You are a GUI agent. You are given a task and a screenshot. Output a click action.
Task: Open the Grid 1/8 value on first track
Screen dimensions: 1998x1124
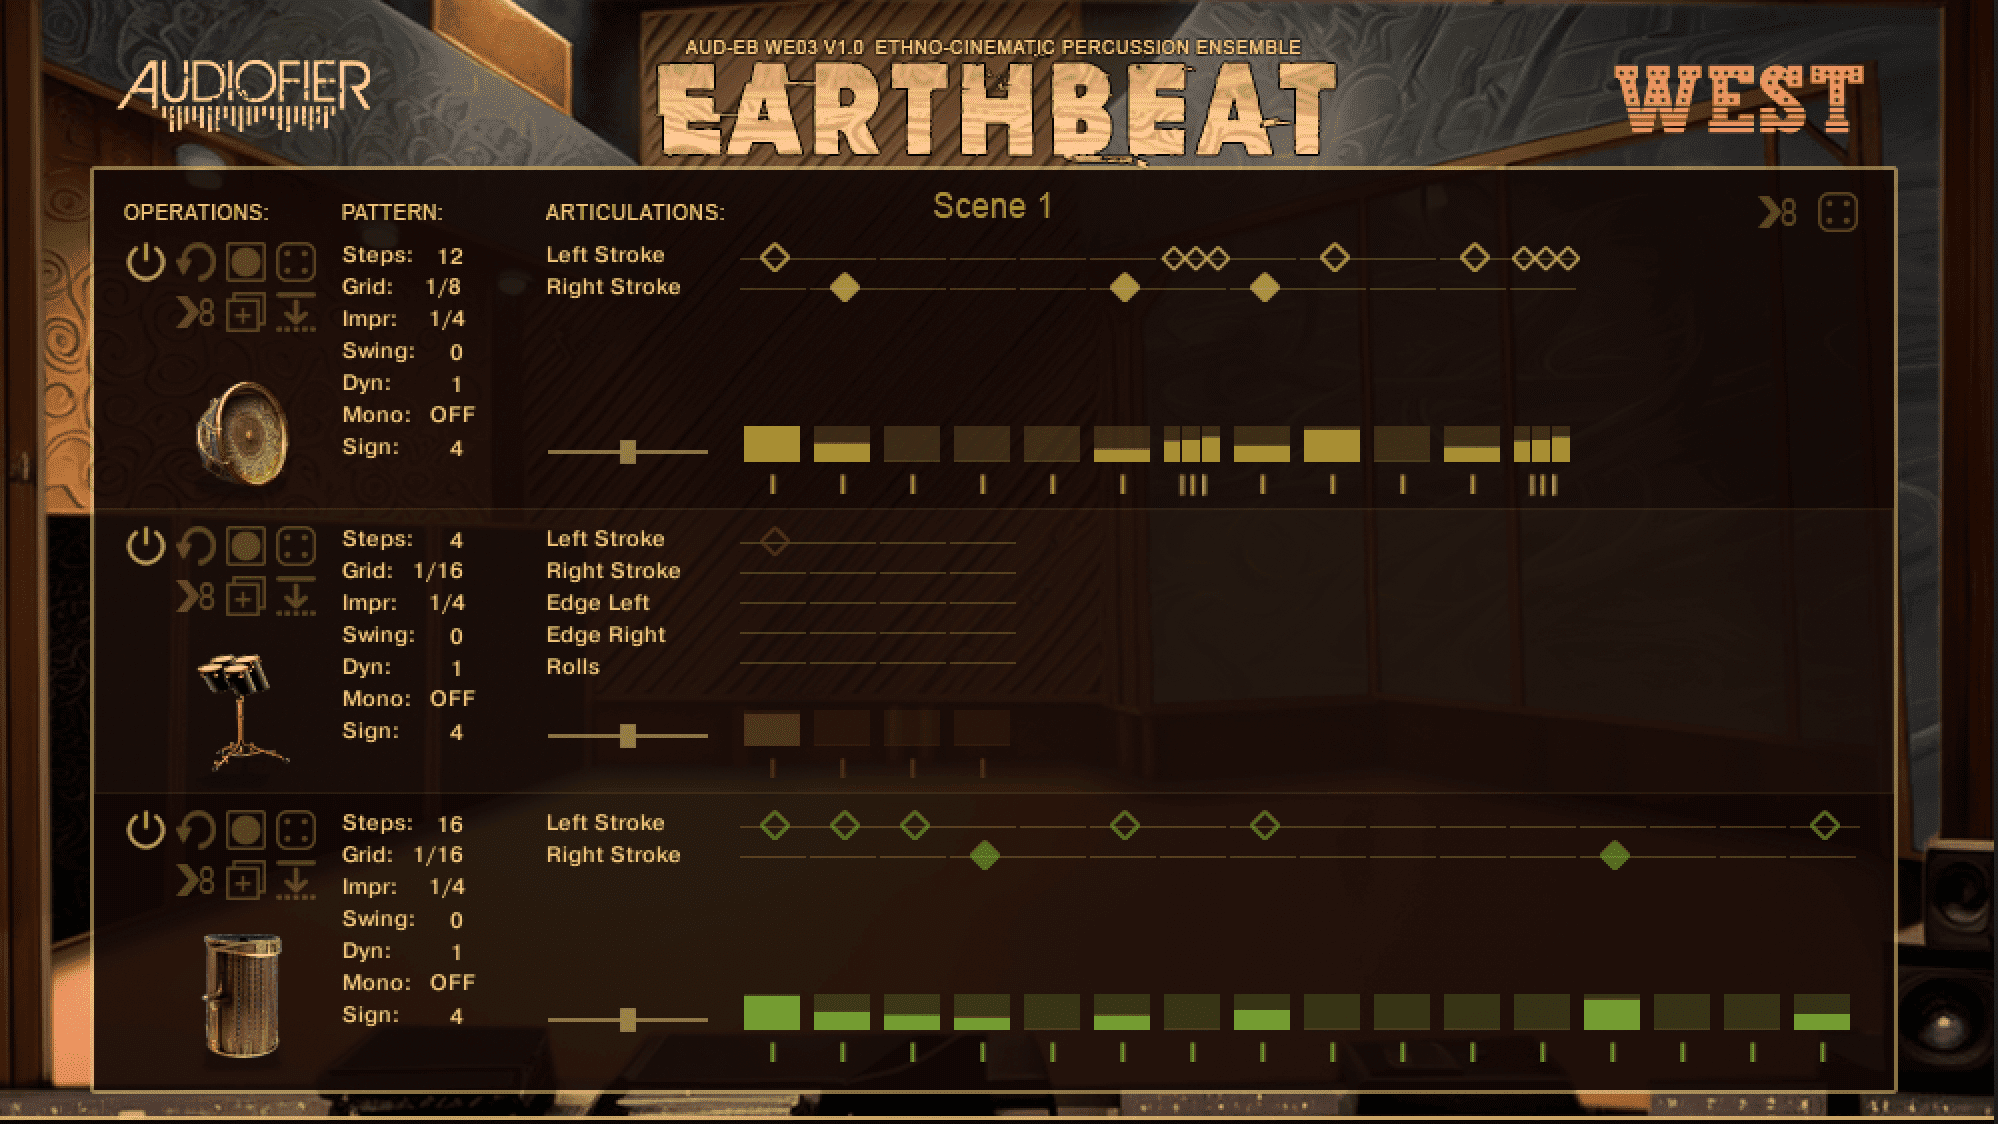click(443, 287)
